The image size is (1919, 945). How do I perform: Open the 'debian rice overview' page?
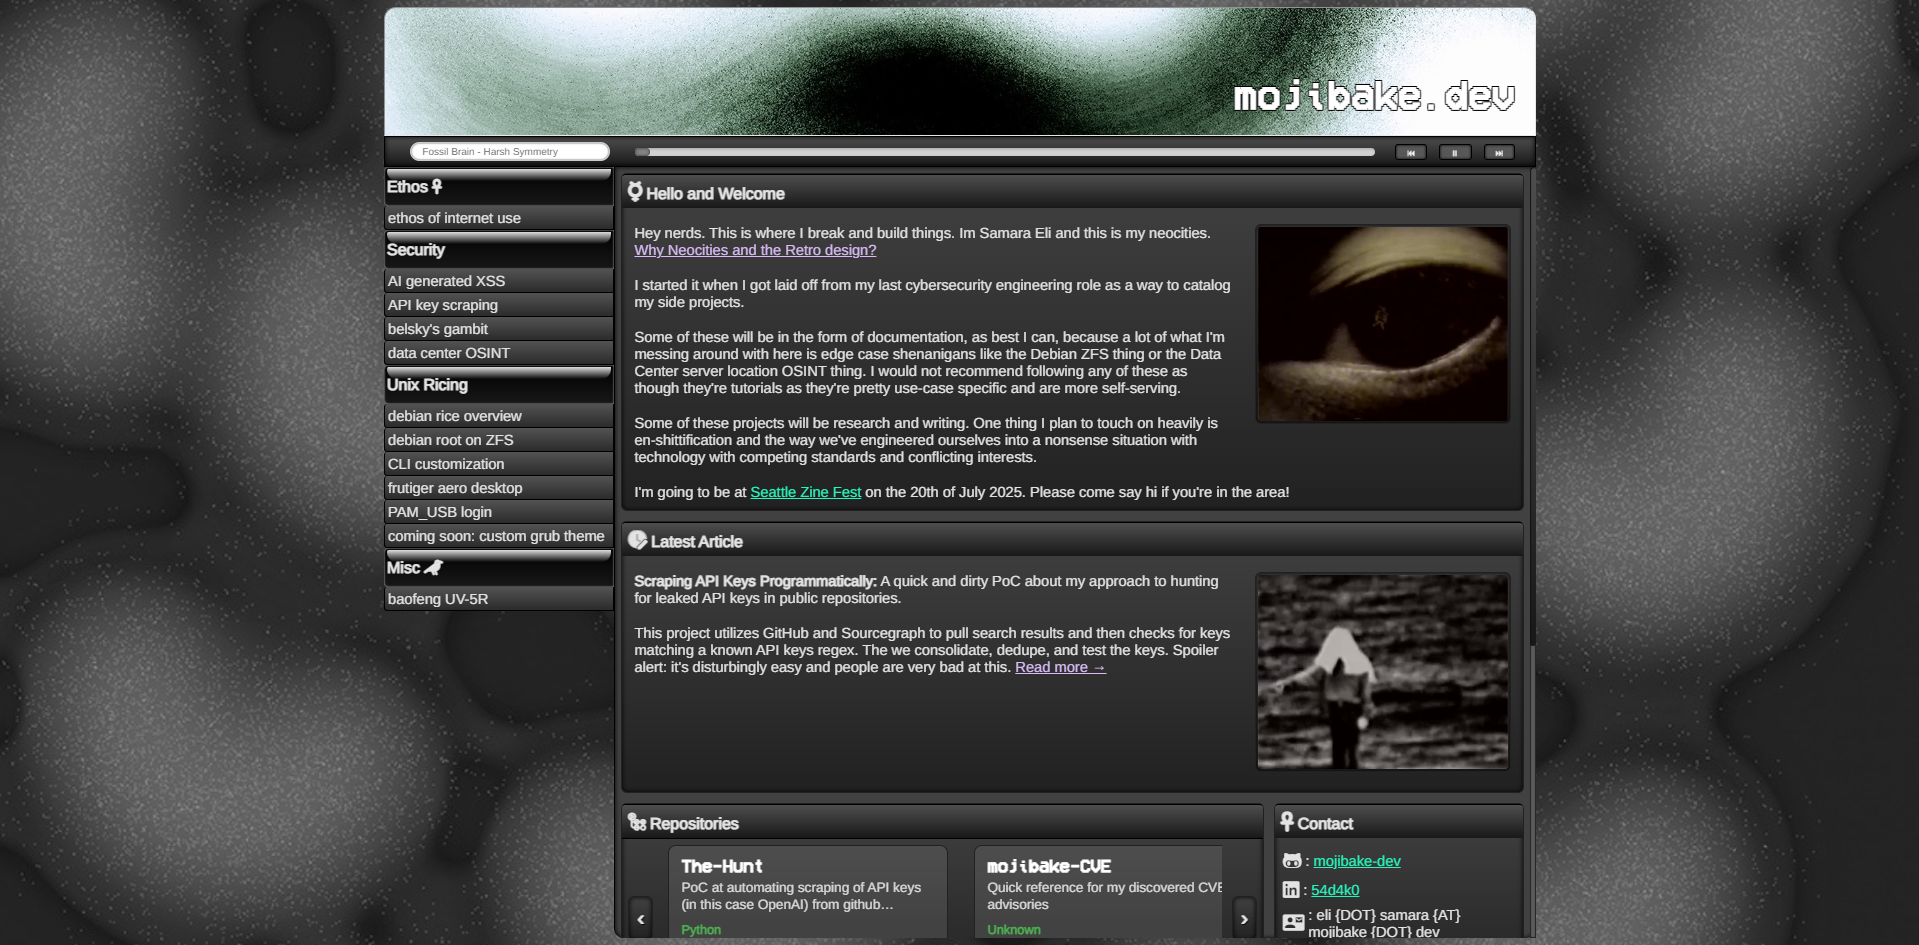499,416
